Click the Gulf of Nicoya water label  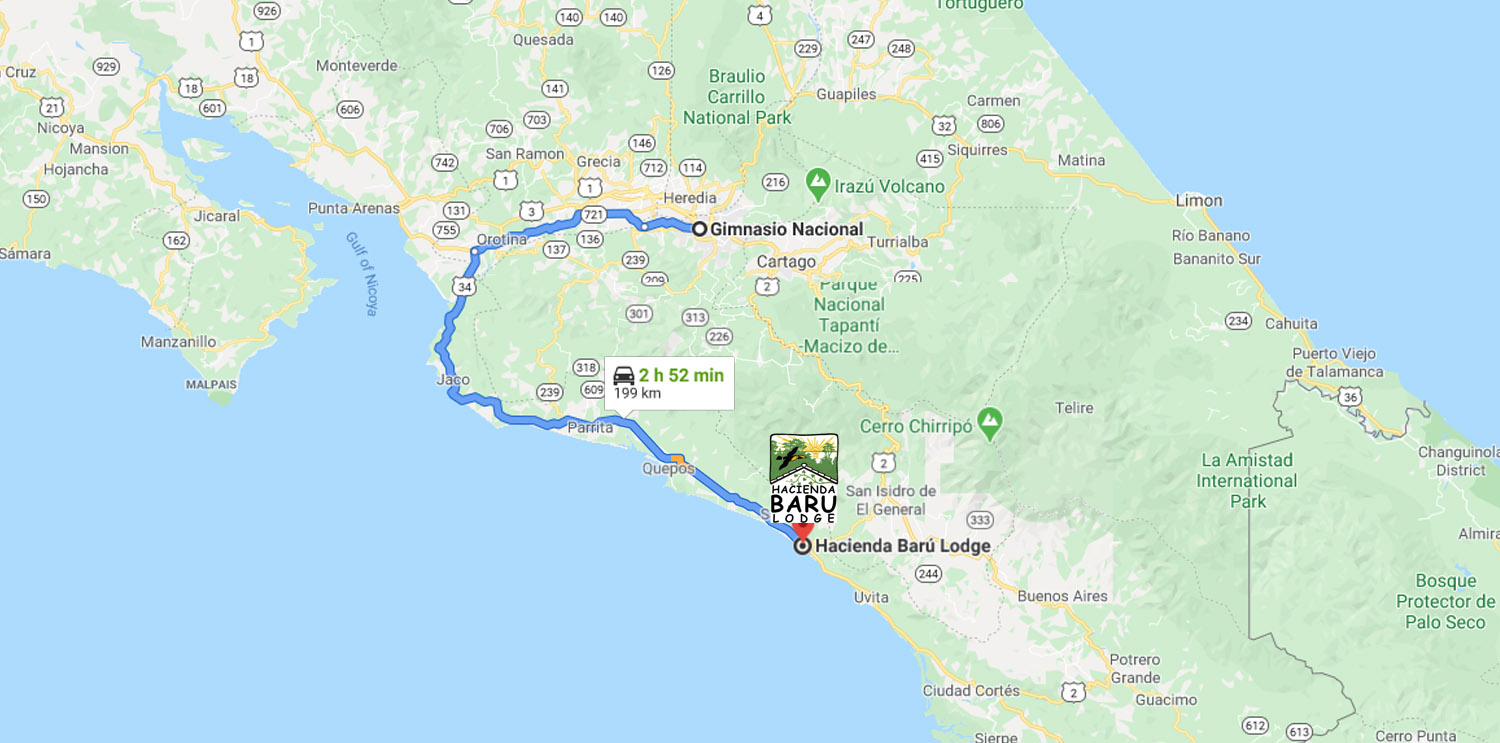point(362,274)
